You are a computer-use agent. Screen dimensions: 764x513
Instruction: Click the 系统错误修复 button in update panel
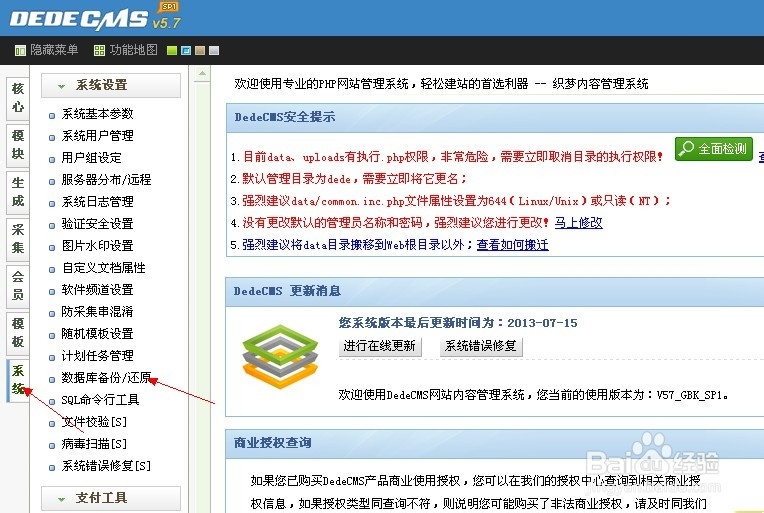(x=481, y=346)
